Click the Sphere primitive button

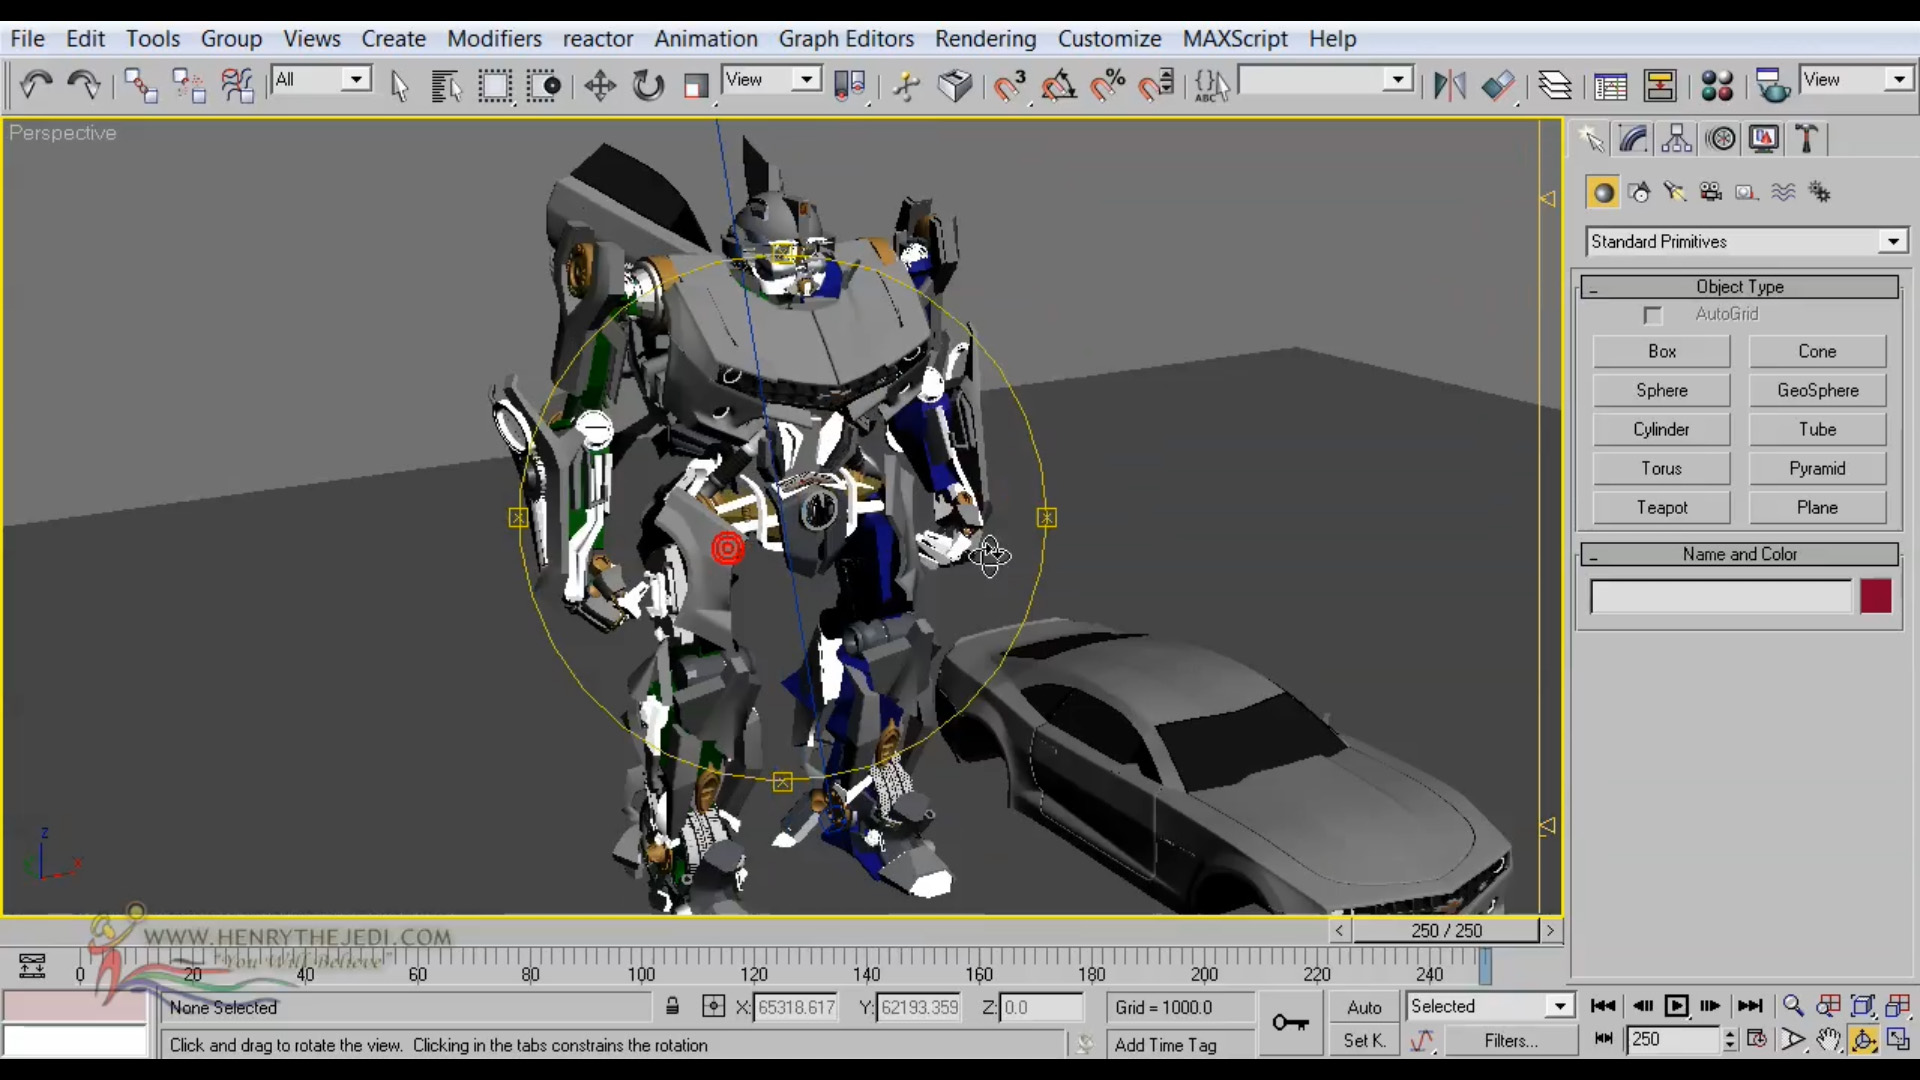coord(1661,391)
